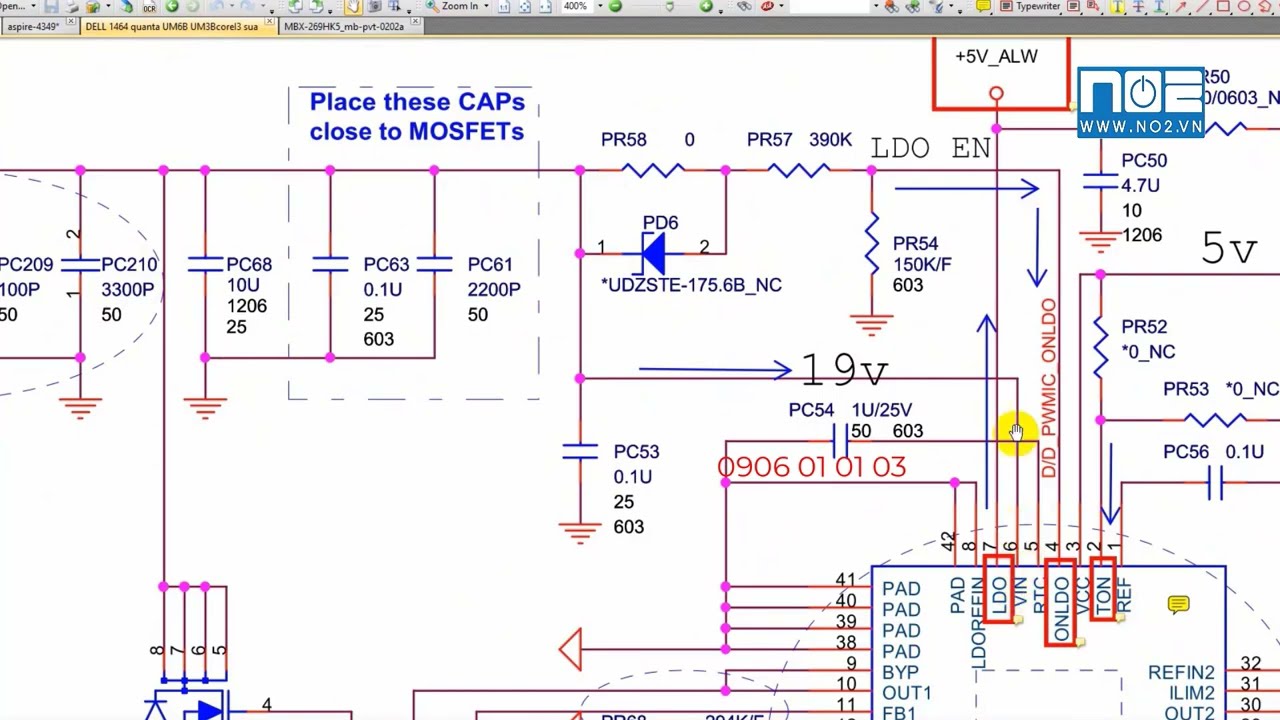Open the search box dropdown arrow
This screenshot has width=1280, height=720.
tap(876, 6)
